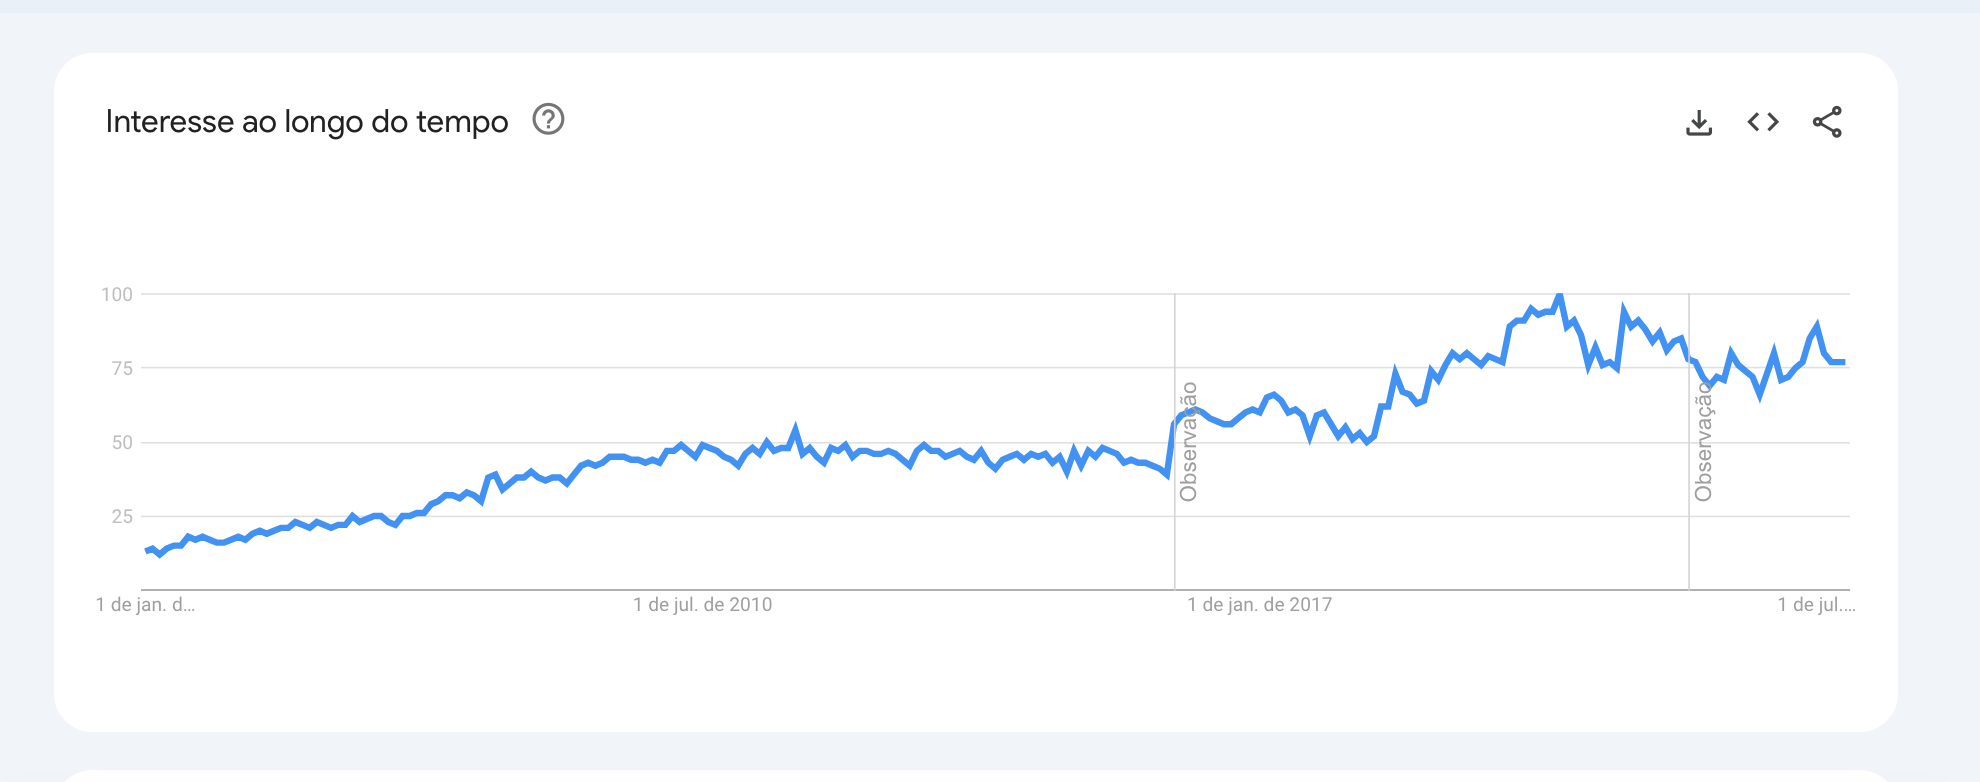Click the y-axis label 100
Screen dimensions: 1980x782
(x=118, y=296)
